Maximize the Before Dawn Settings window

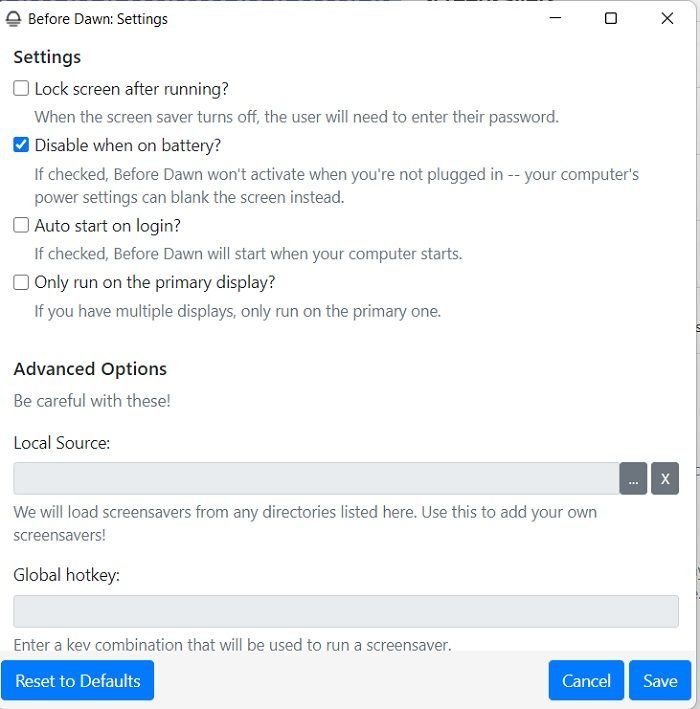click(611, 19)
